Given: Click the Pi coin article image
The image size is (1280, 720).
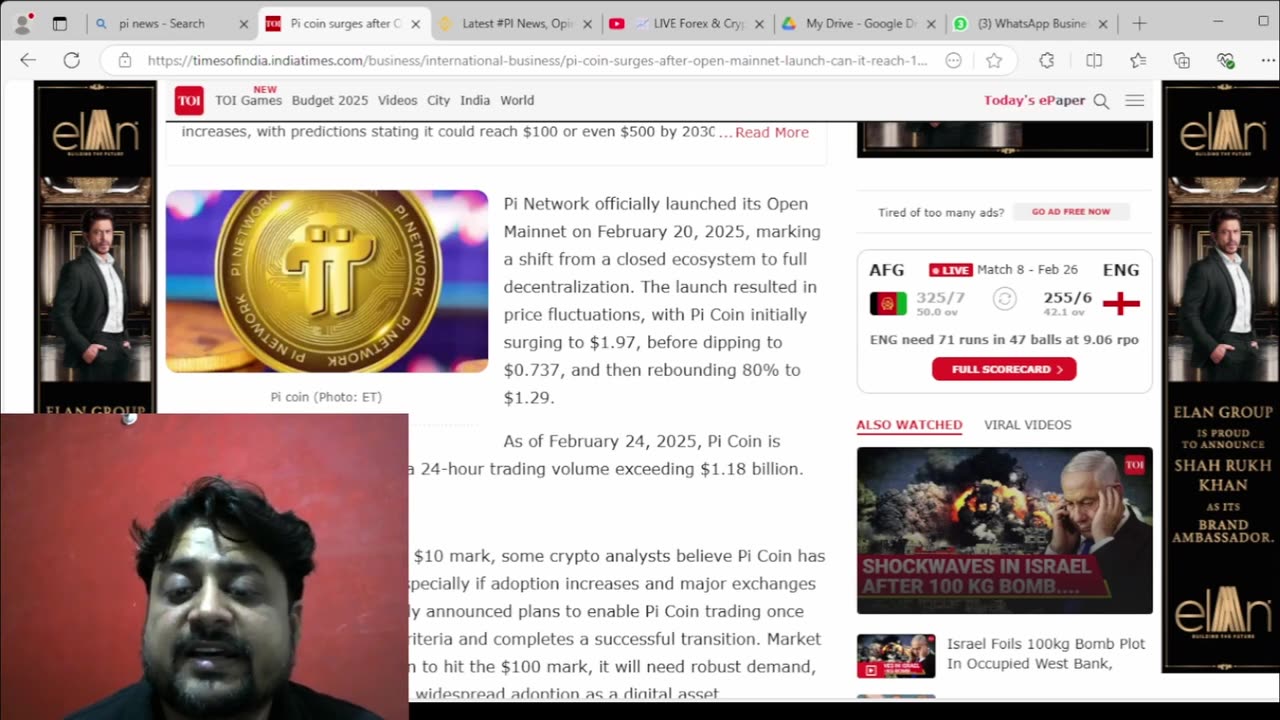Looking at the screenshot, I should pos(327,281).
